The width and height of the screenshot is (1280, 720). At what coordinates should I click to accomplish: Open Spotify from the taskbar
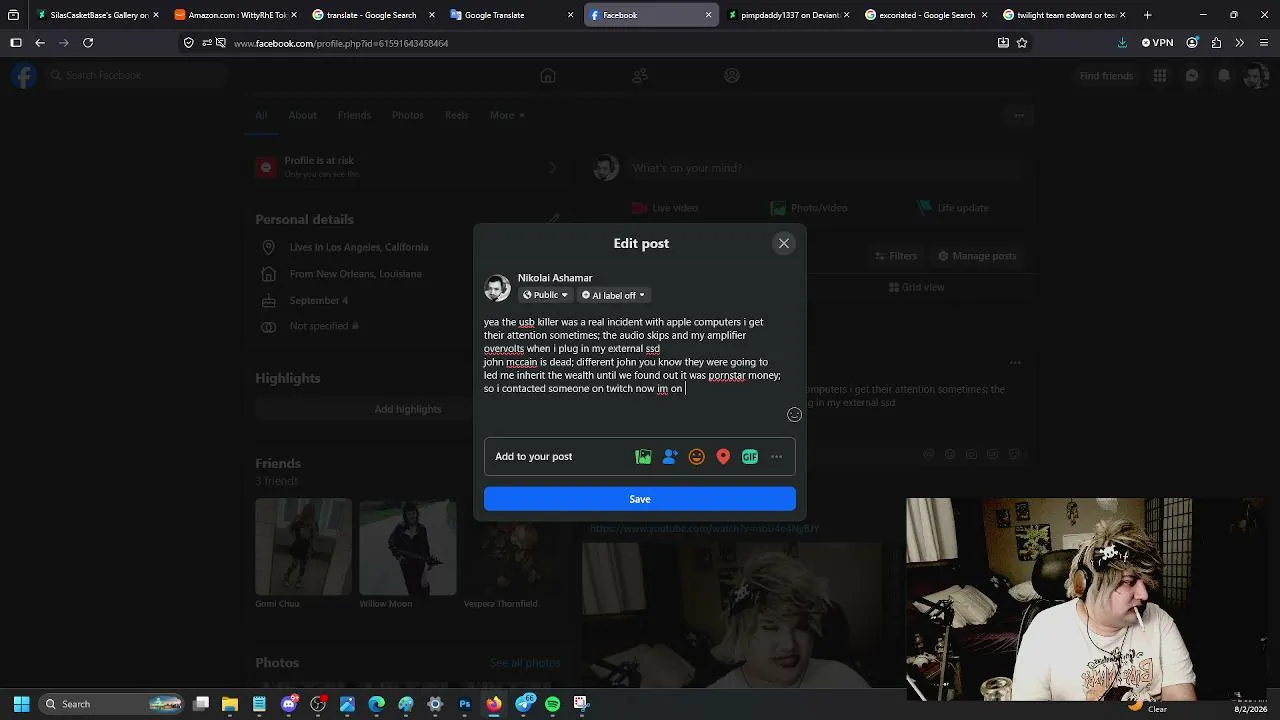click(x=552, y=704)
